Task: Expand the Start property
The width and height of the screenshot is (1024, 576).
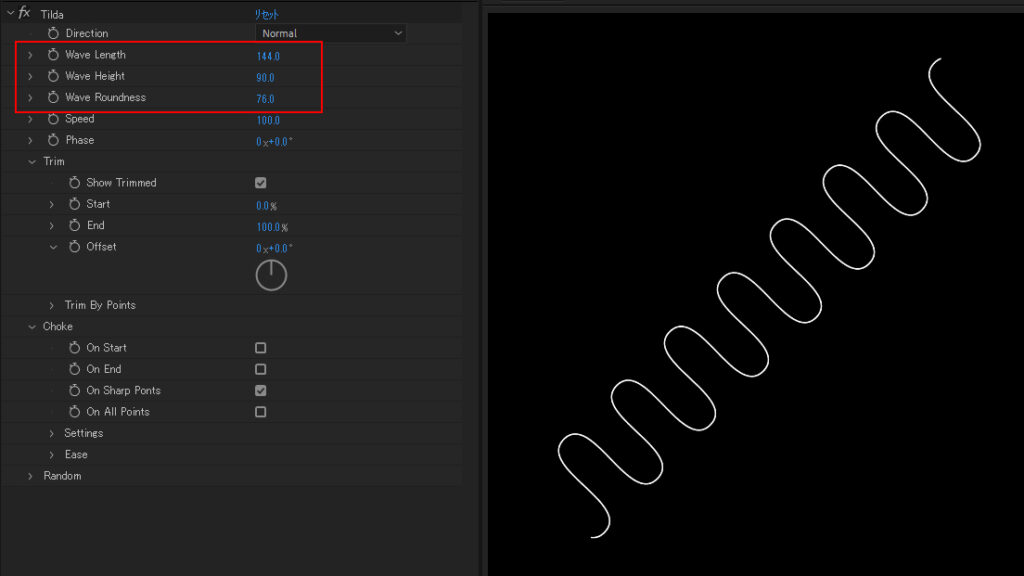Action: tap(52, 204)
